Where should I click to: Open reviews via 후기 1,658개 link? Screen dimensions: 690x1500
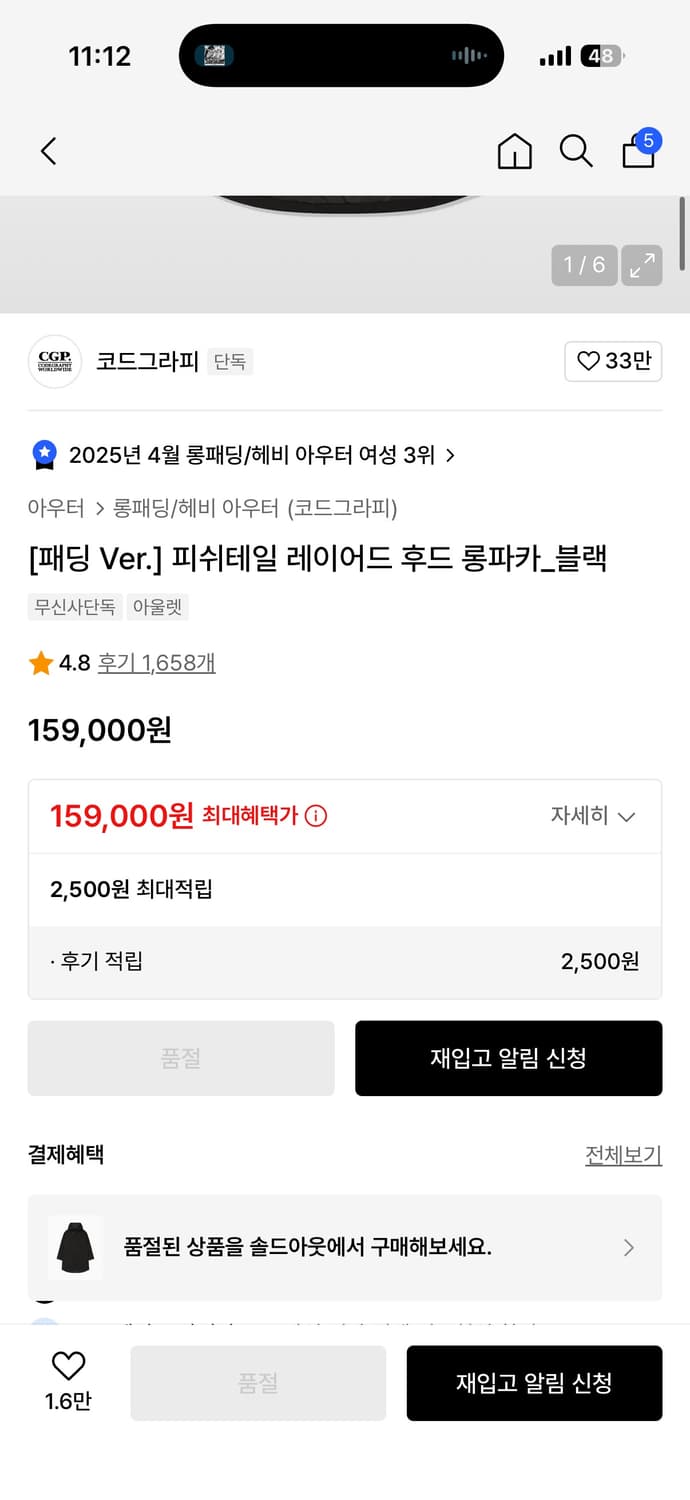click(156, 662)
